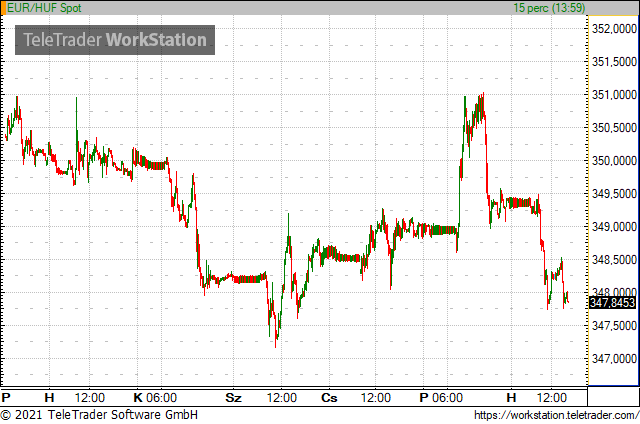
Task: Click the 352,0000 price axis label
Action: 614,29
